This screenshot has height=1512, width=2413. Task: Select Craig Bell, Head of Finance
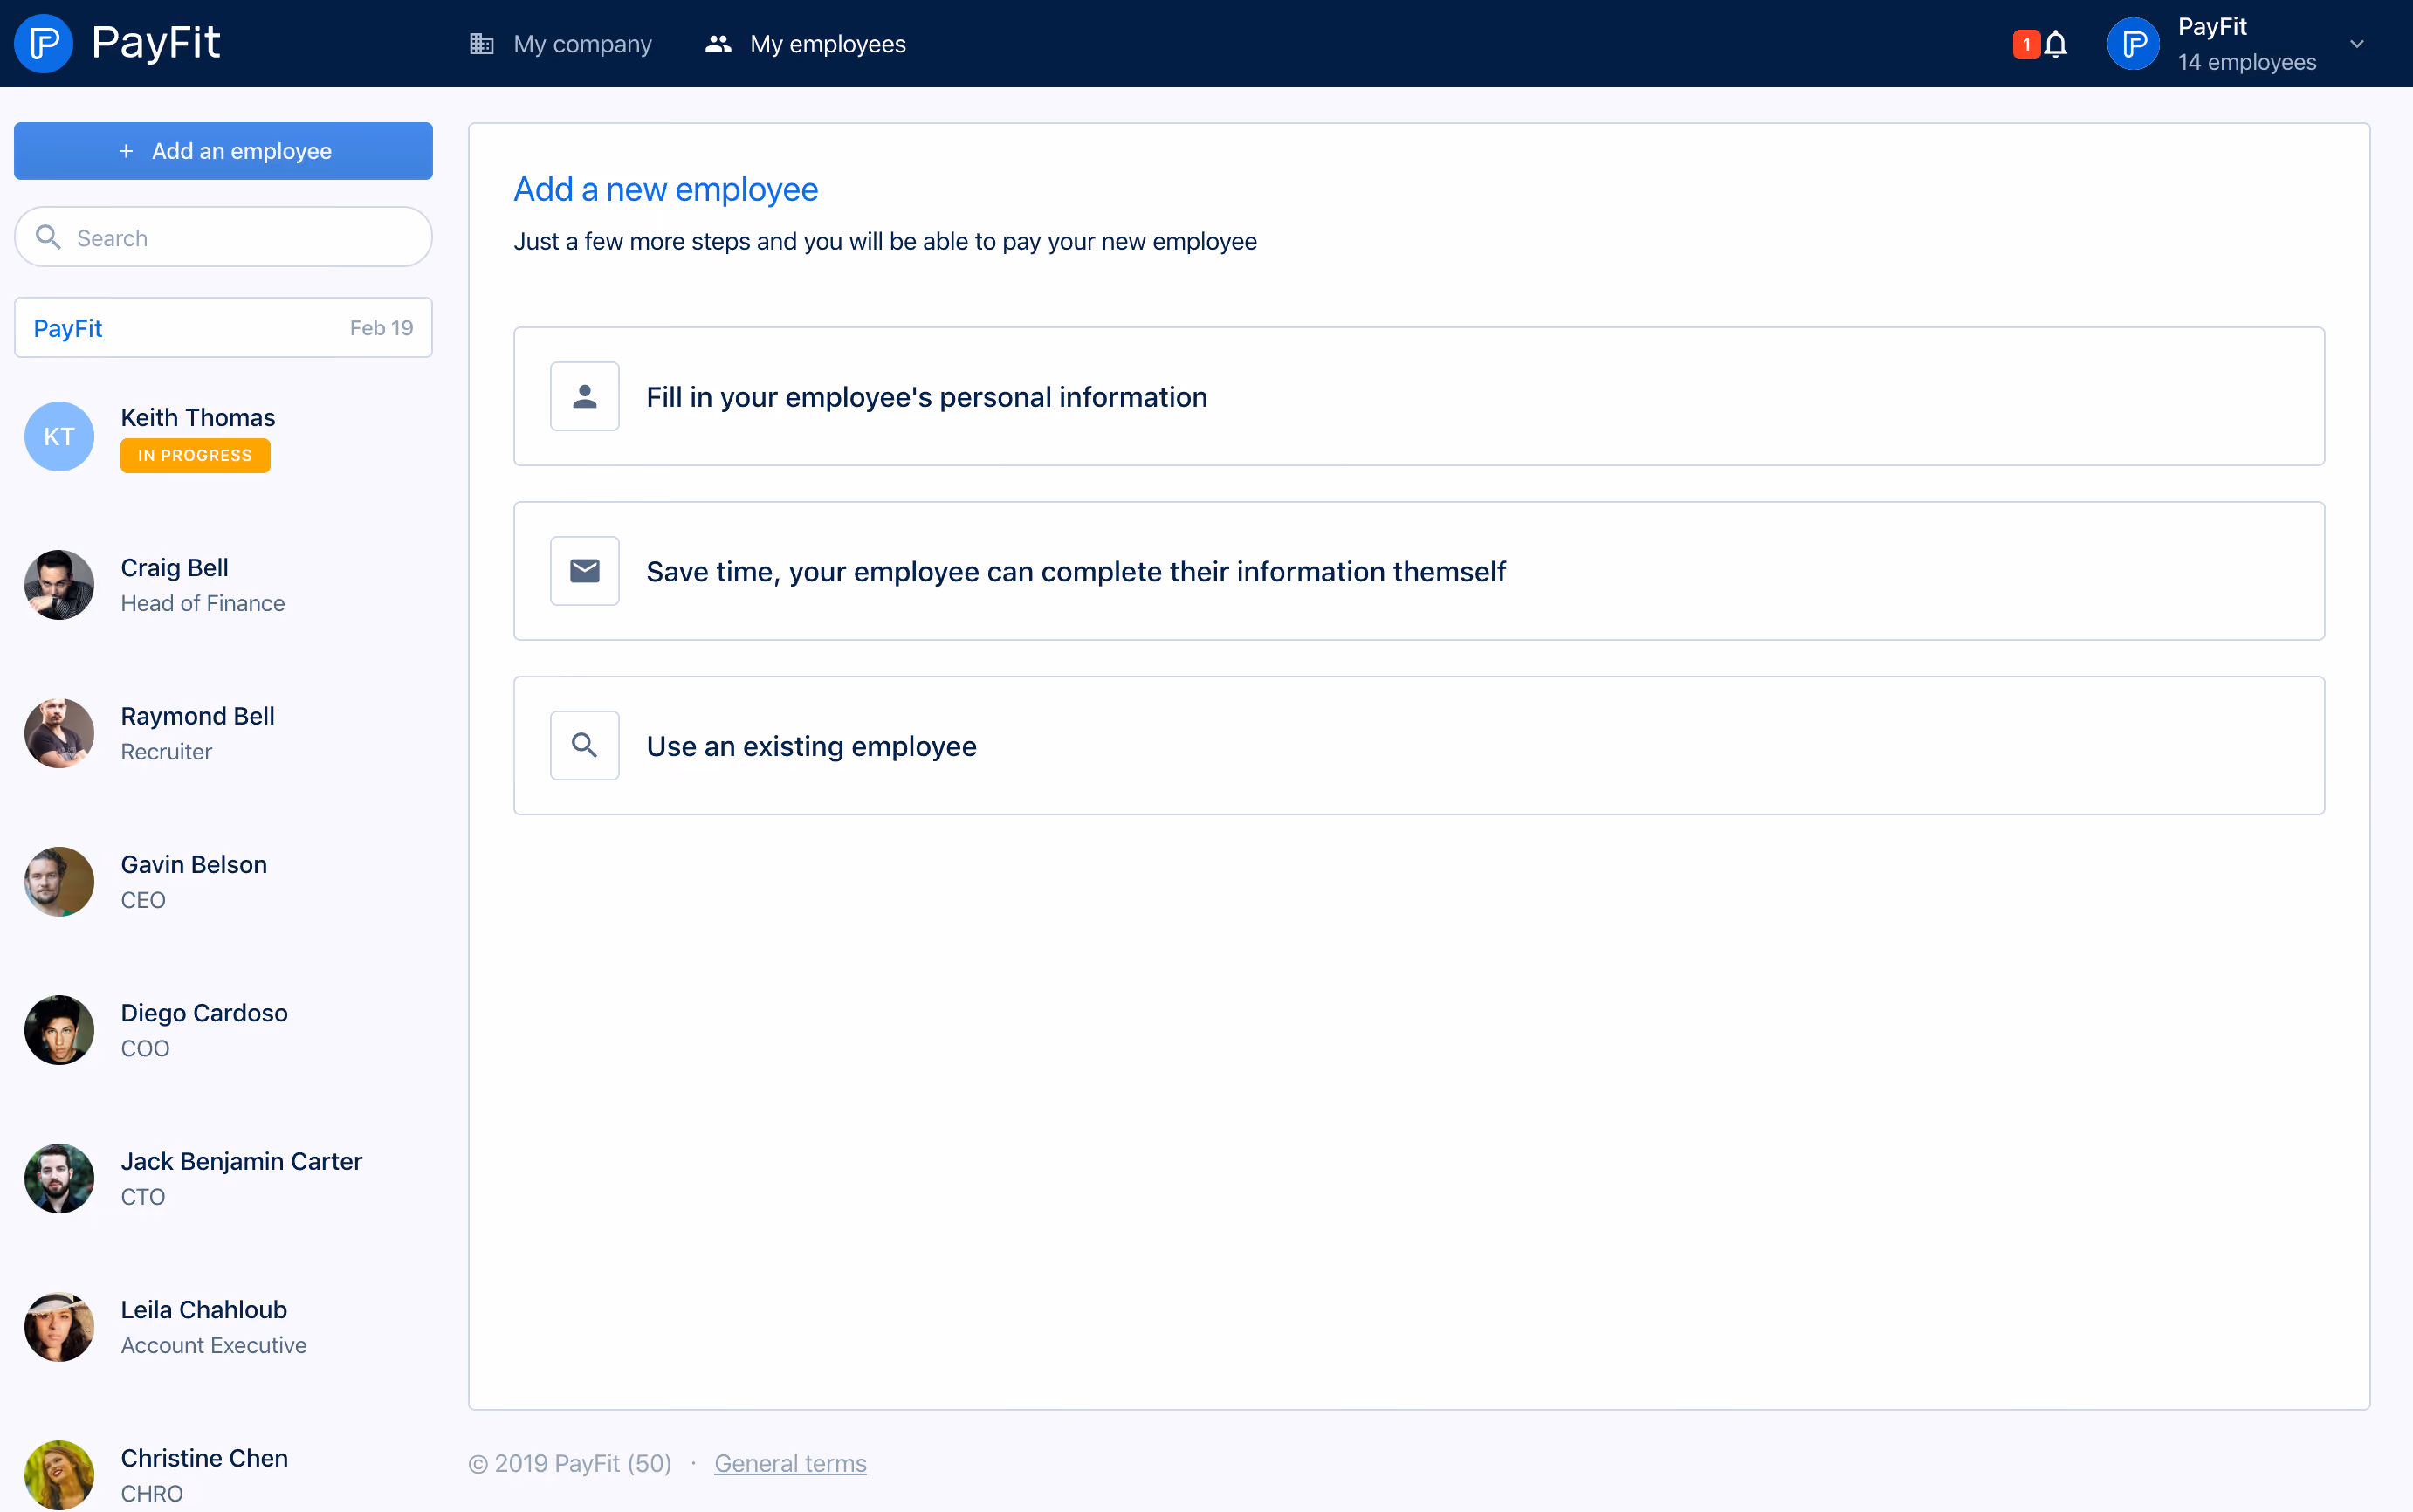point(223,585)
